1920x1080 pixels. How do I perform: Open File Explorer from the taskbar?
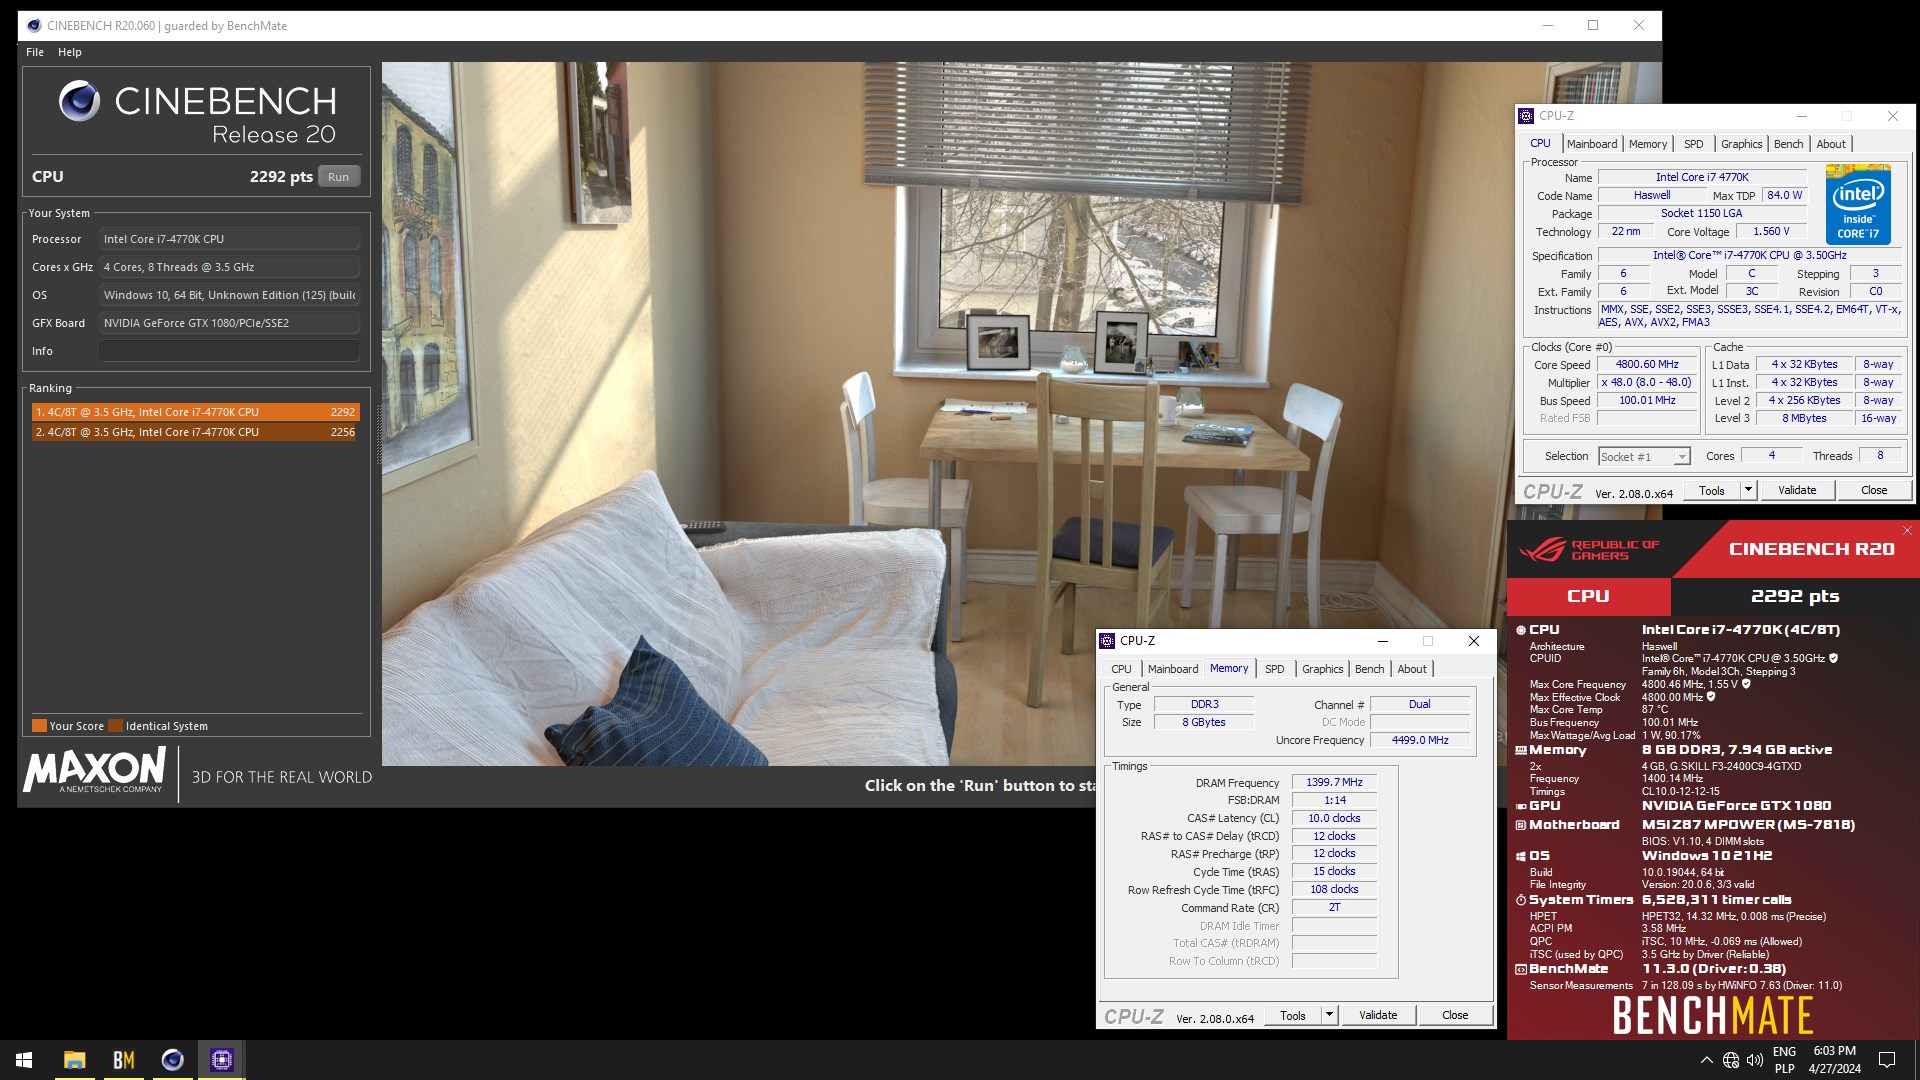pyautogui.click(x=74, y=1060)
